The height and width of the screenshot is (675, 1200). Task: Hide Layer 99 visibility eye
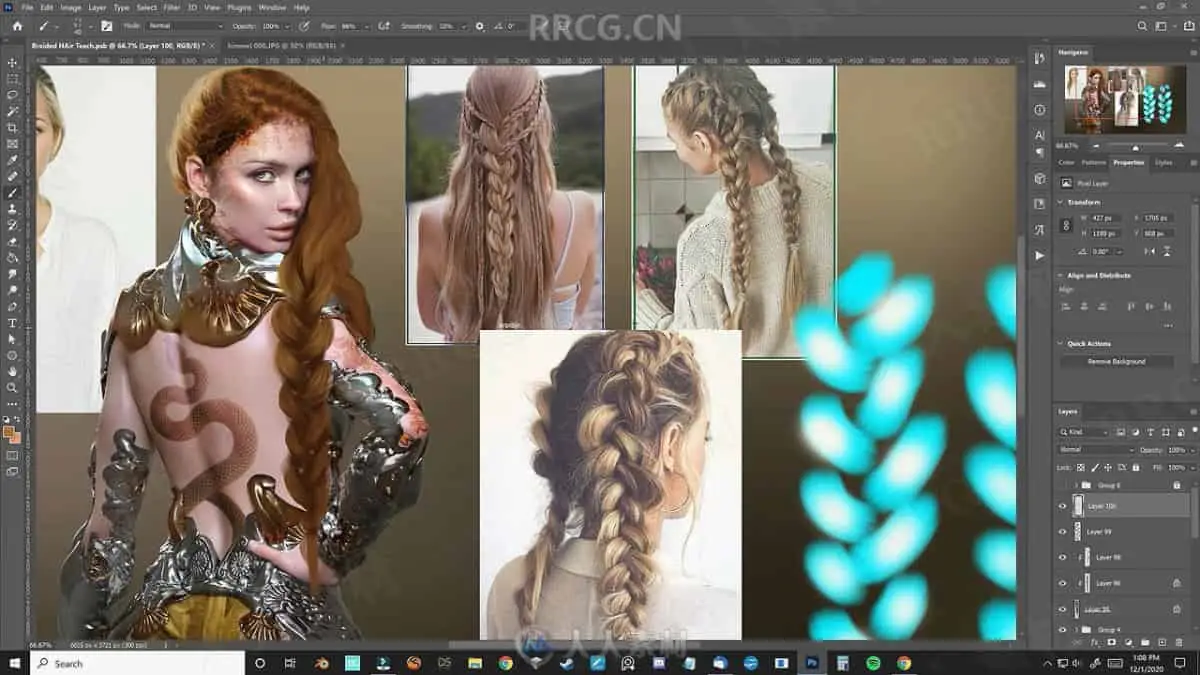coord(1063,532)
